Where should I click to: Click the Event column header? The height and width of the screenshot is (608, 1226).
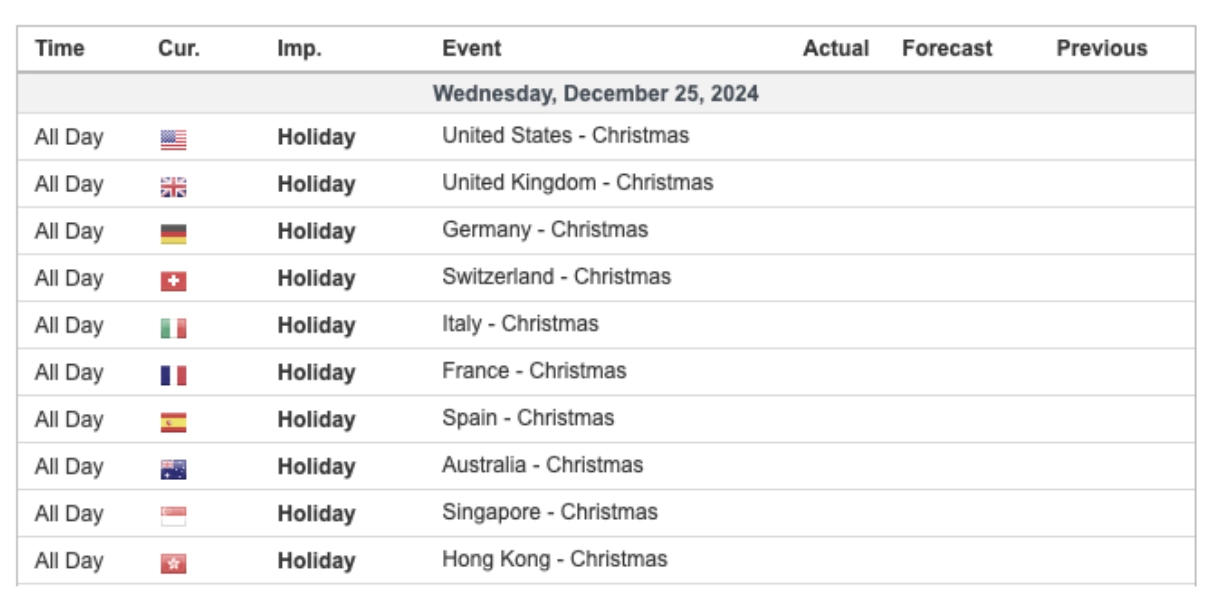[x=471, y=48]
